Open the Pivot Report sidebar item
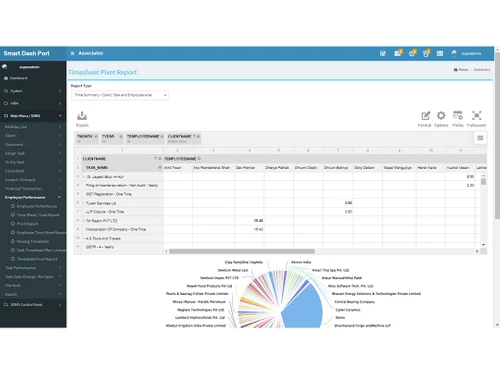The width and height of the screenshot is (500, 375). pyautogui.click(x=27, y=224)
